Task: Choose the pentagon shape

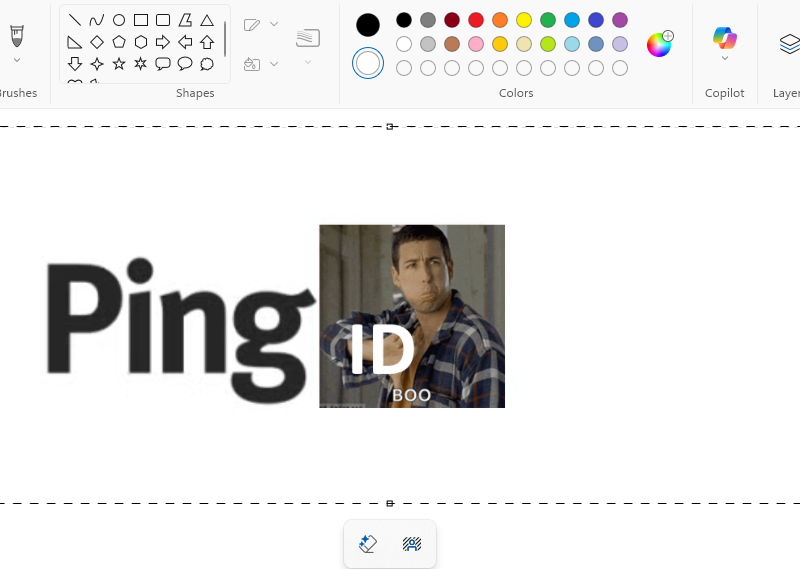Action: pos(119,42)
